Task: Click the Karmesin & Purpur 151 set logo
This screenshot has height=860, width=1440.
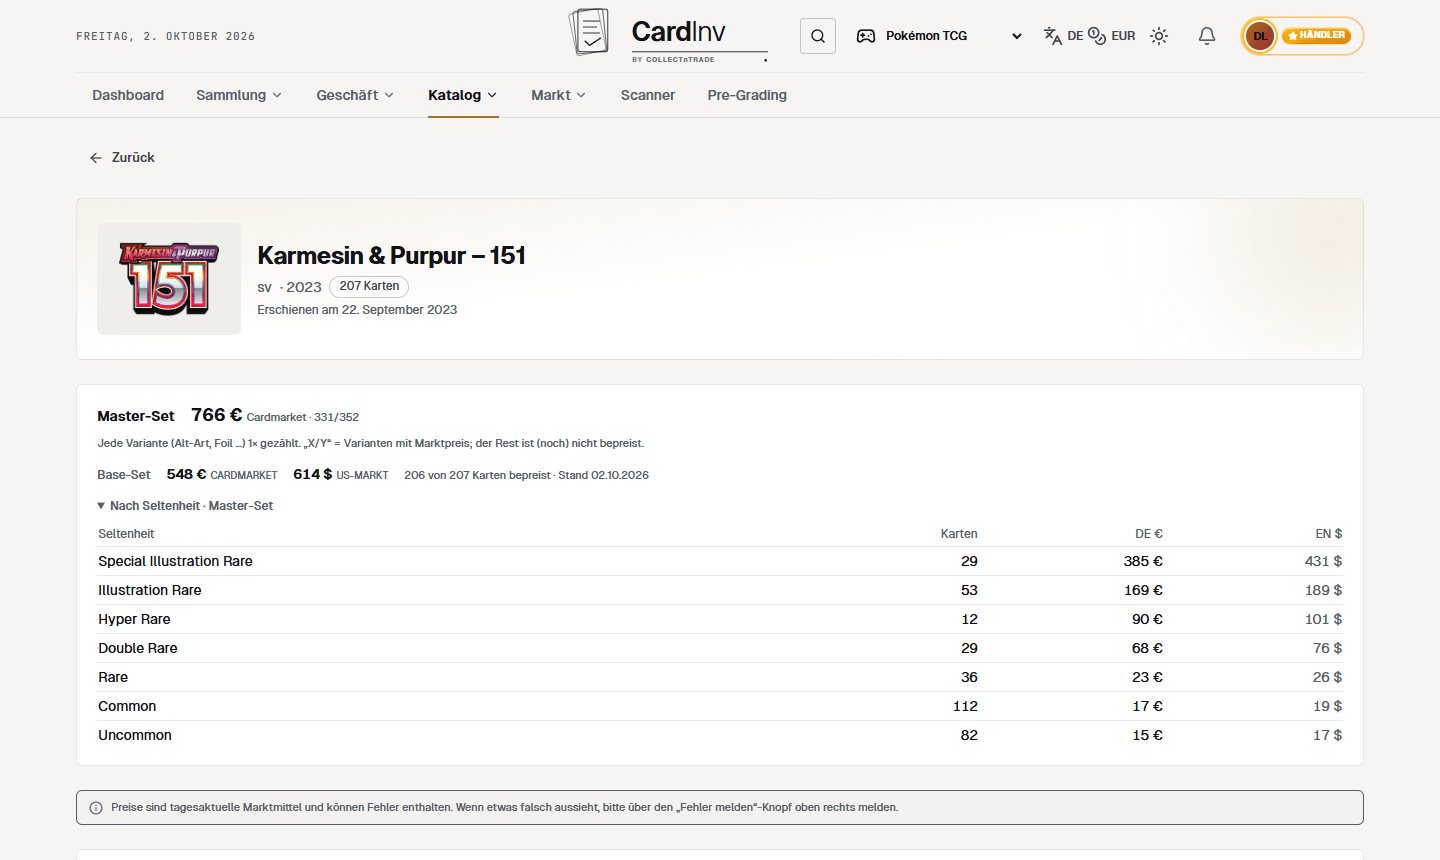Action: point(169,279)
